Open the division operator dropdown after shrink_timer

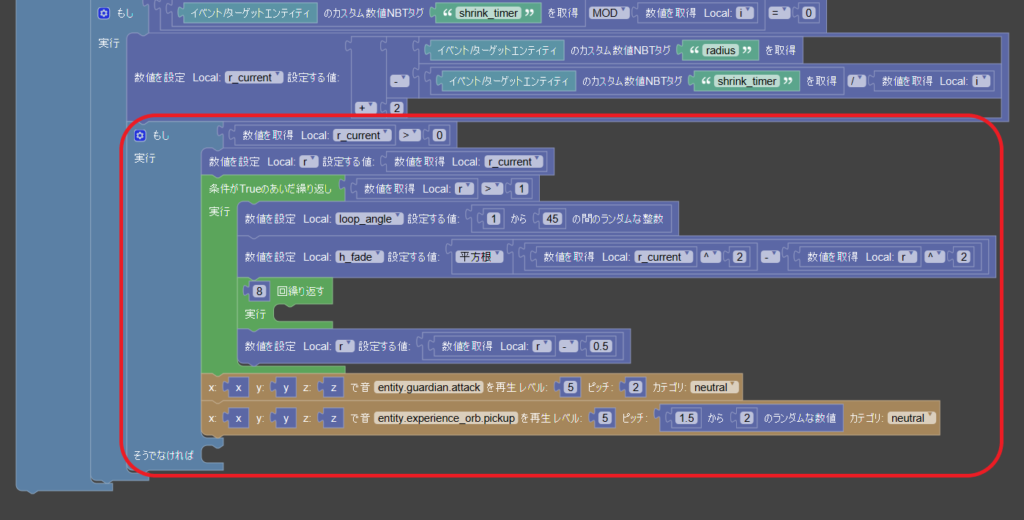[857, 82]
